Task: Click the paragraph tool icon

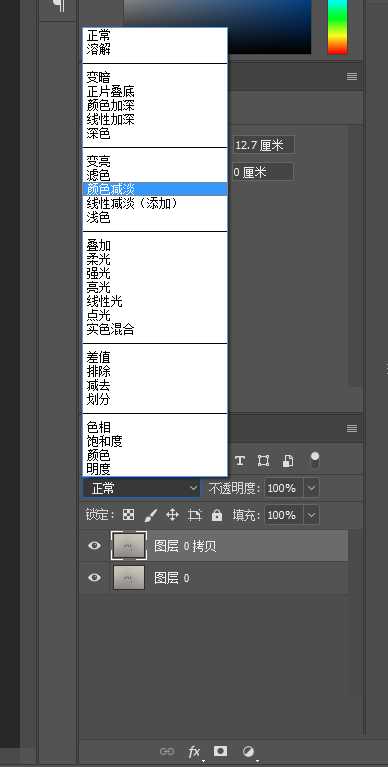Action: click(58, 6)
